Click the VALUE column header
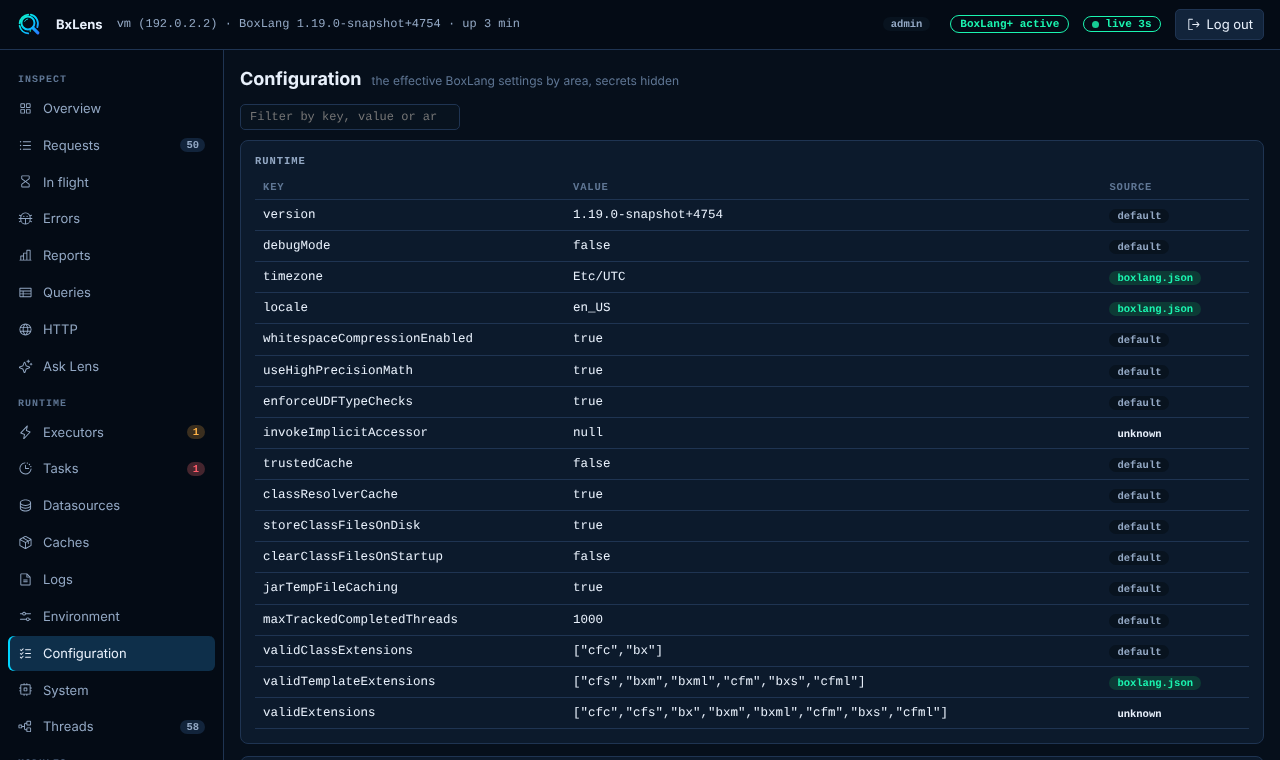This screenshot has height=760, width=1280. (x=590, y=187)
